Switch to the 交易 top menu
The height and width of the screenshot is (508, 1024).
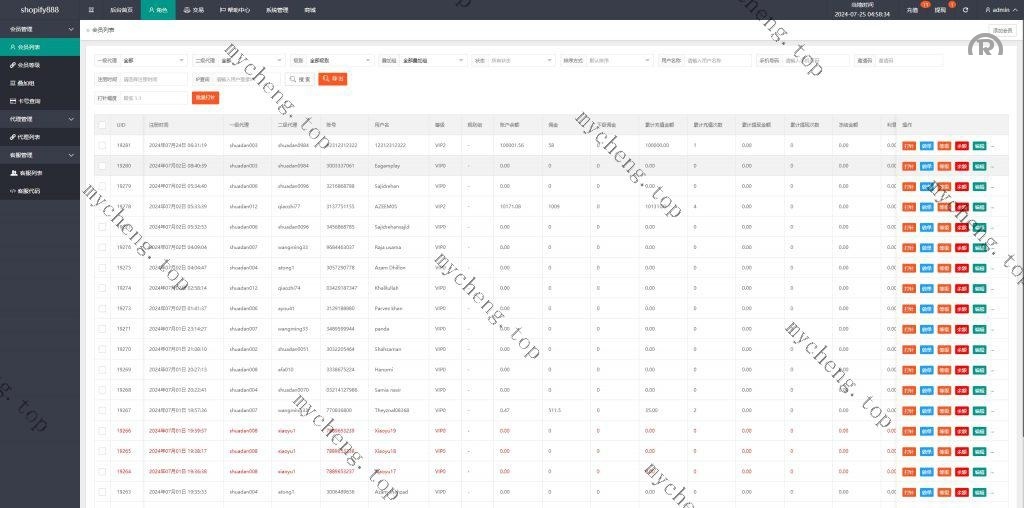tap(194, 9)
